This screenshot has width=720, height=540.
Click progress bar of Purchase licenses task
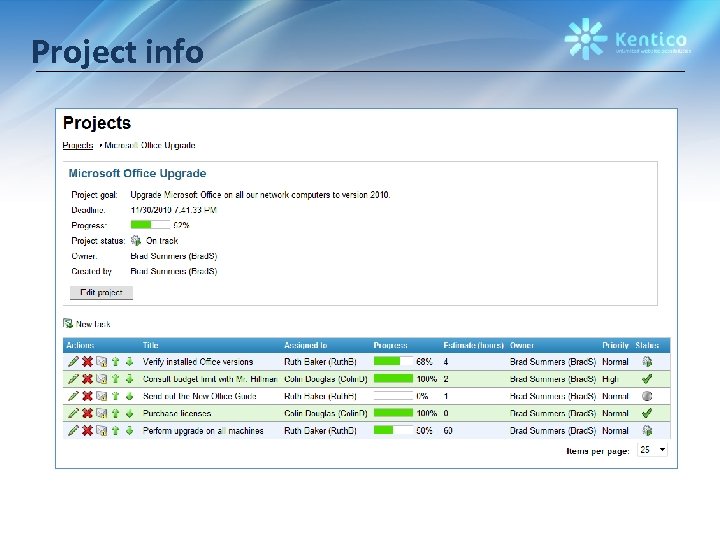[393, 413]
